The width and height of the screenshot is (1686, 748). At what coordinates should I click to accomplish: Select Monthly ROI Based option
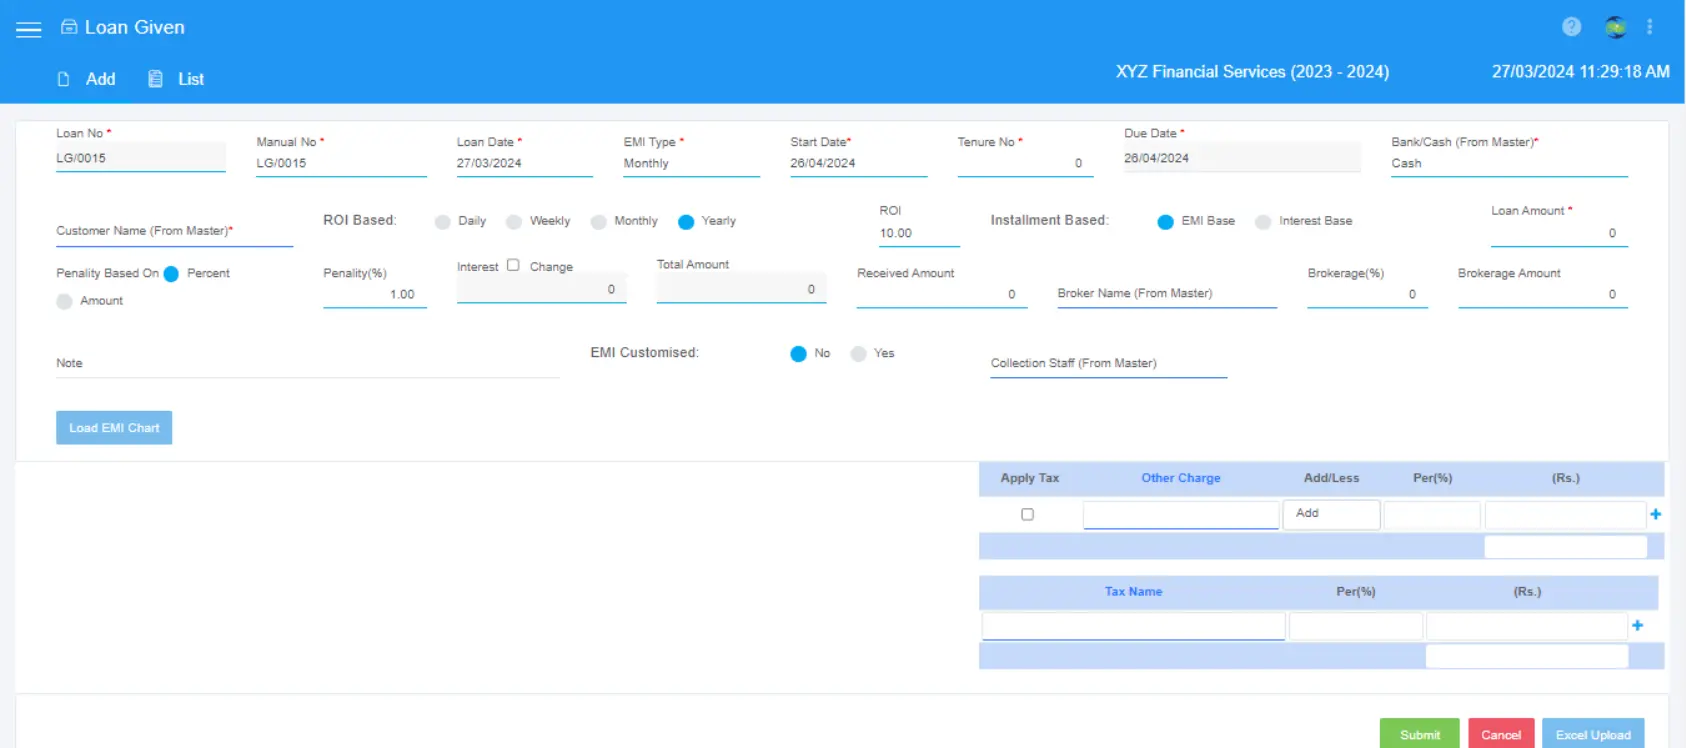(599, 222)
